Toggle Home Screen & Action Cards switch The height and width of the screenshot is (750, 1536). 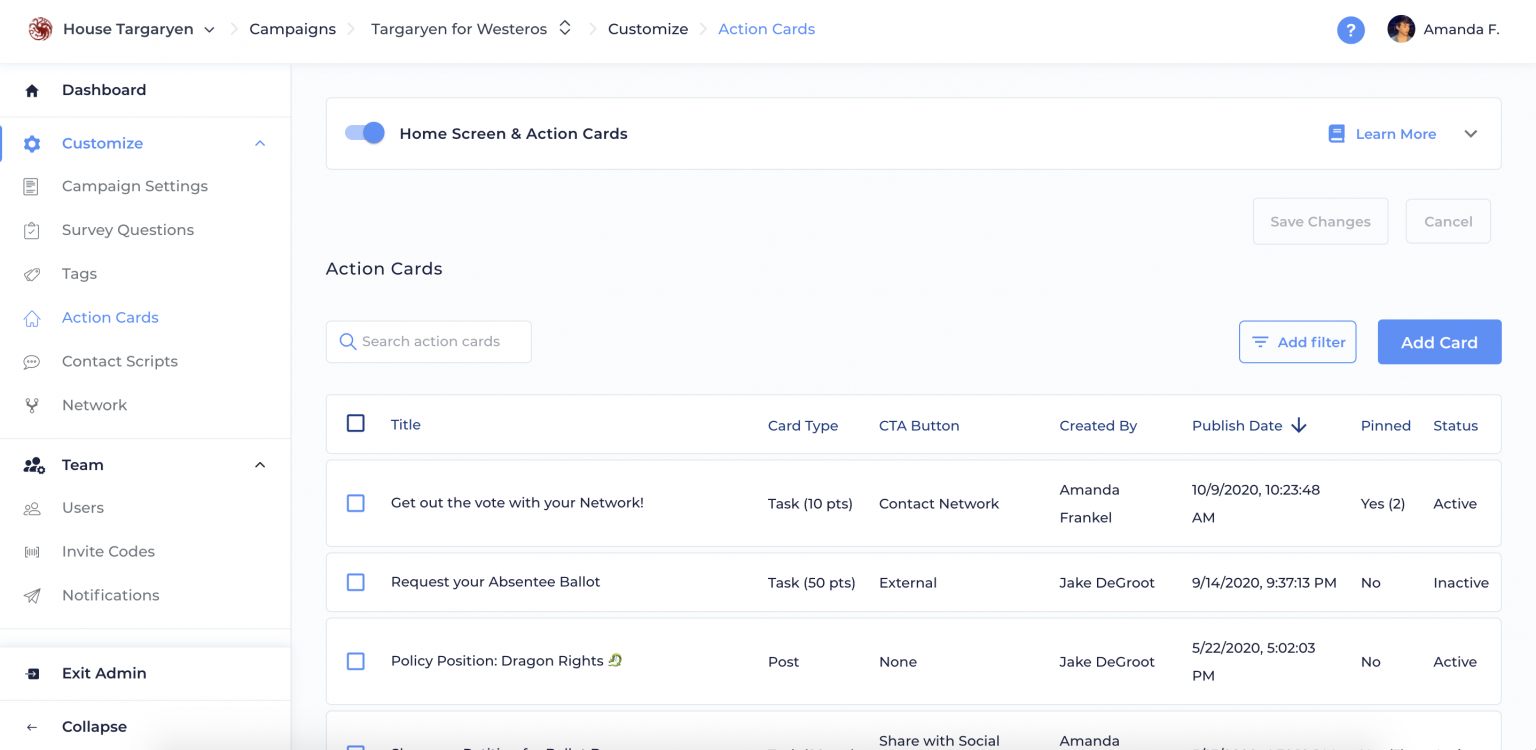(x=365, y=133)
